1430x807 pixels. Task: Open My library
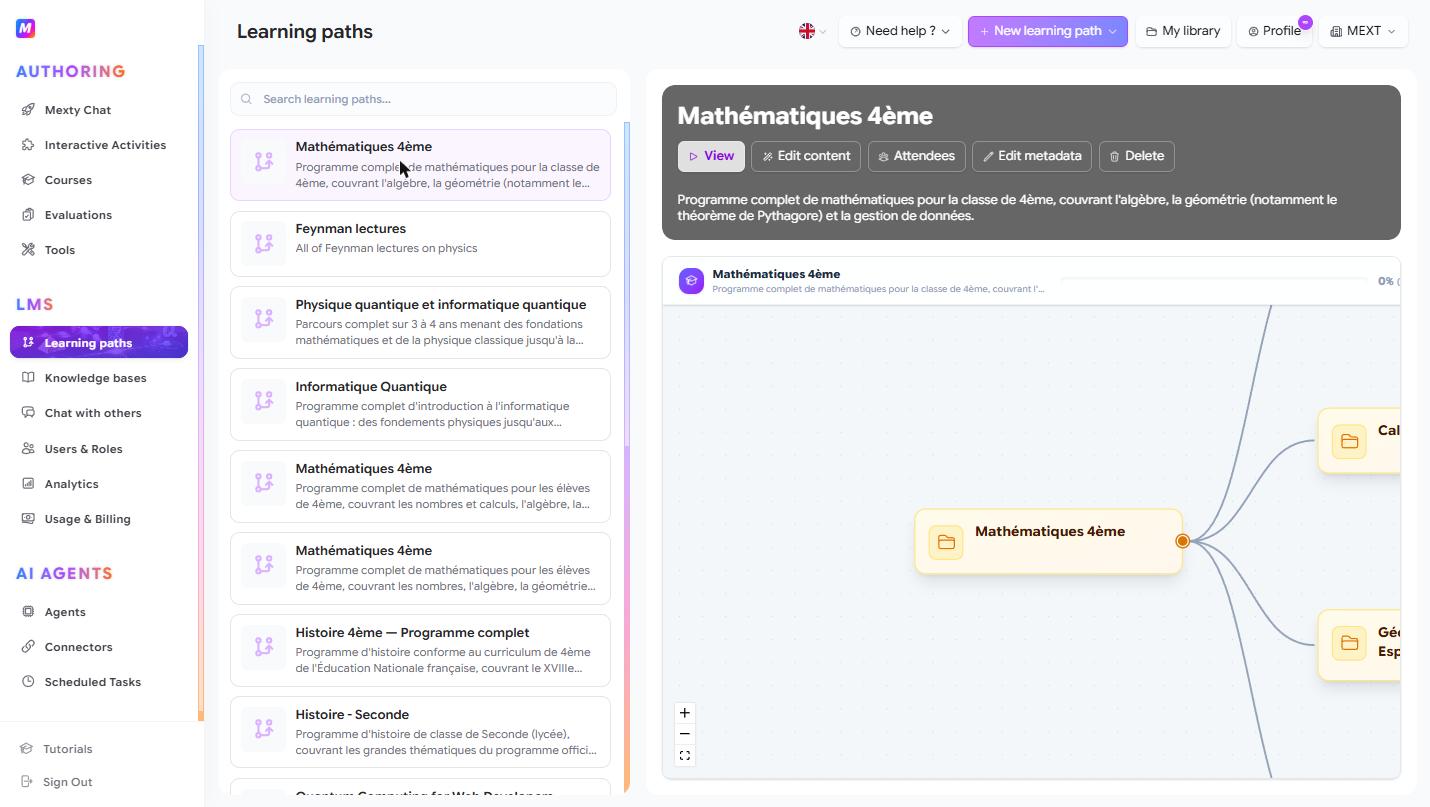pos(1183,31)
